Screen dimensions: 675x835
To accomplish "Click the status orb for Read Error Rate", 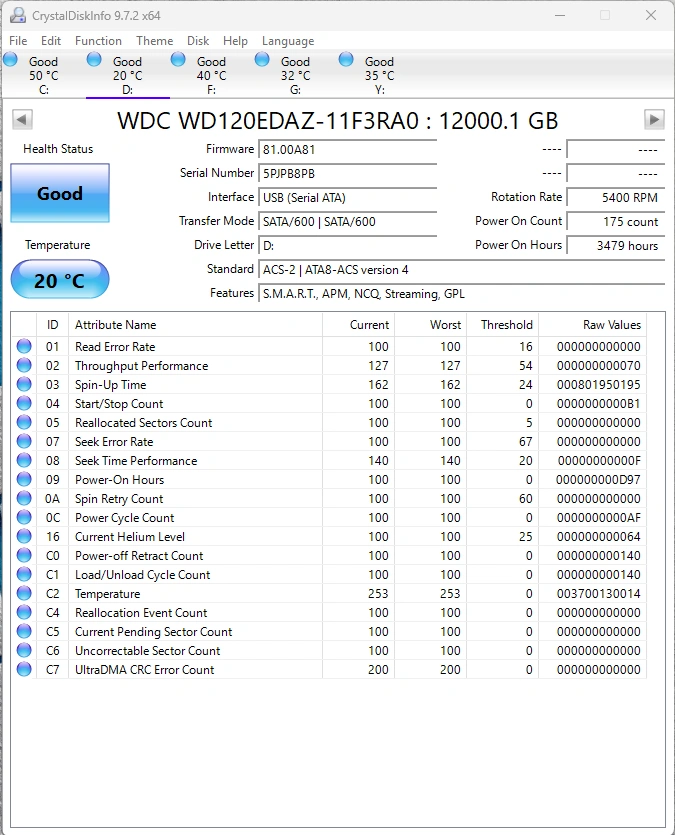I will pos(24,347).
